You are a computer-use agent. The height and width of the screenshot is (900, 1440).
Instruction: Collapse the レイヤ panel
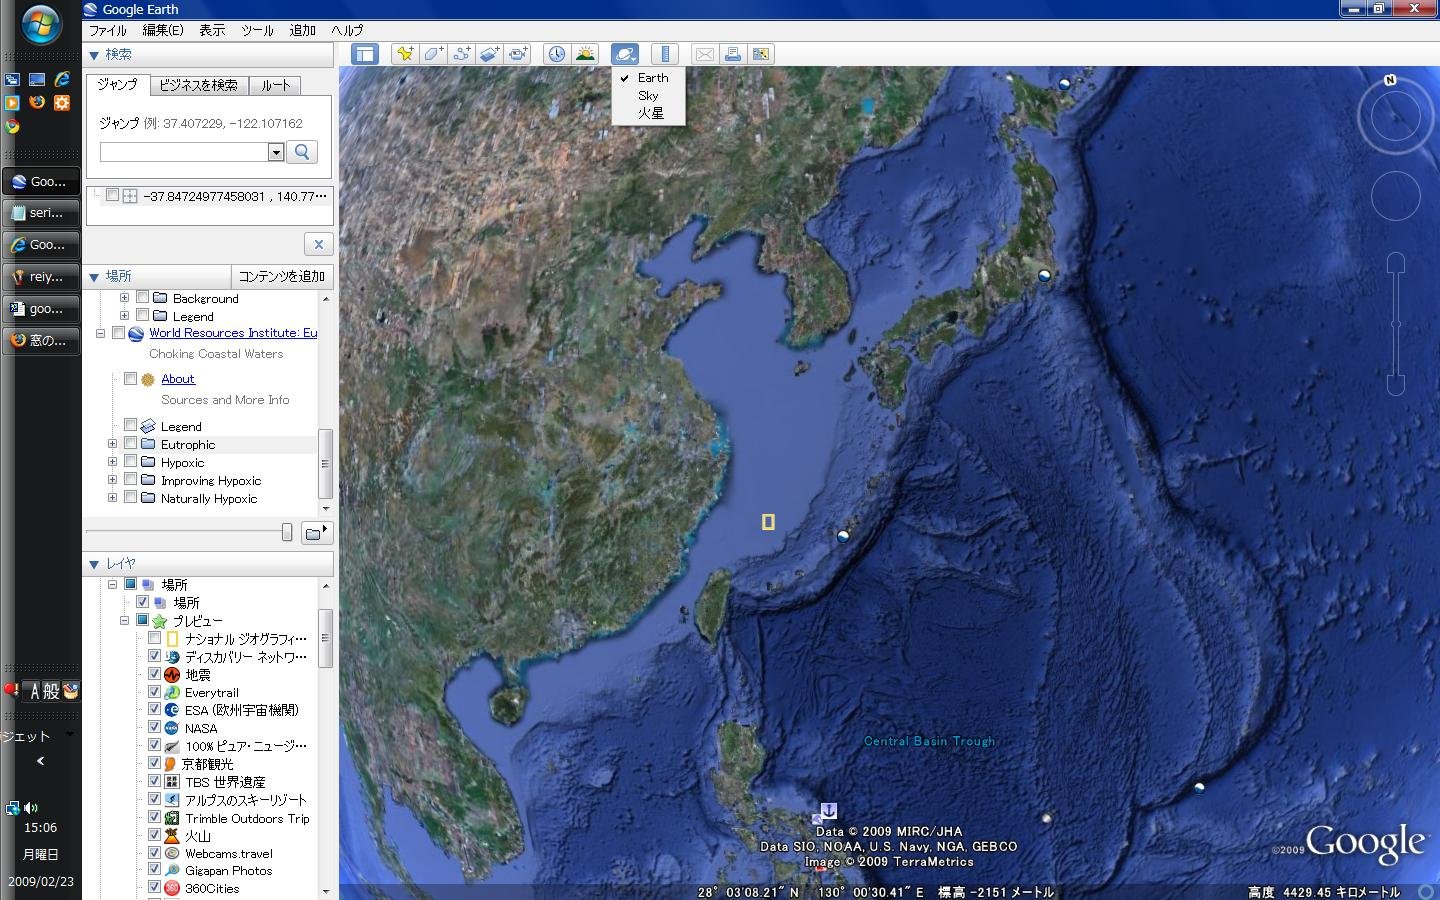pos(94,564)
